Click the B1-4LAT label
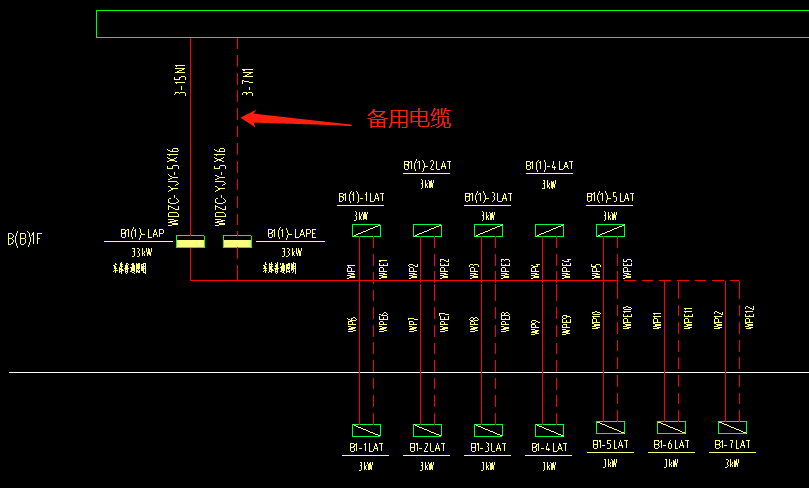809x488 pixels. (549, 448)
